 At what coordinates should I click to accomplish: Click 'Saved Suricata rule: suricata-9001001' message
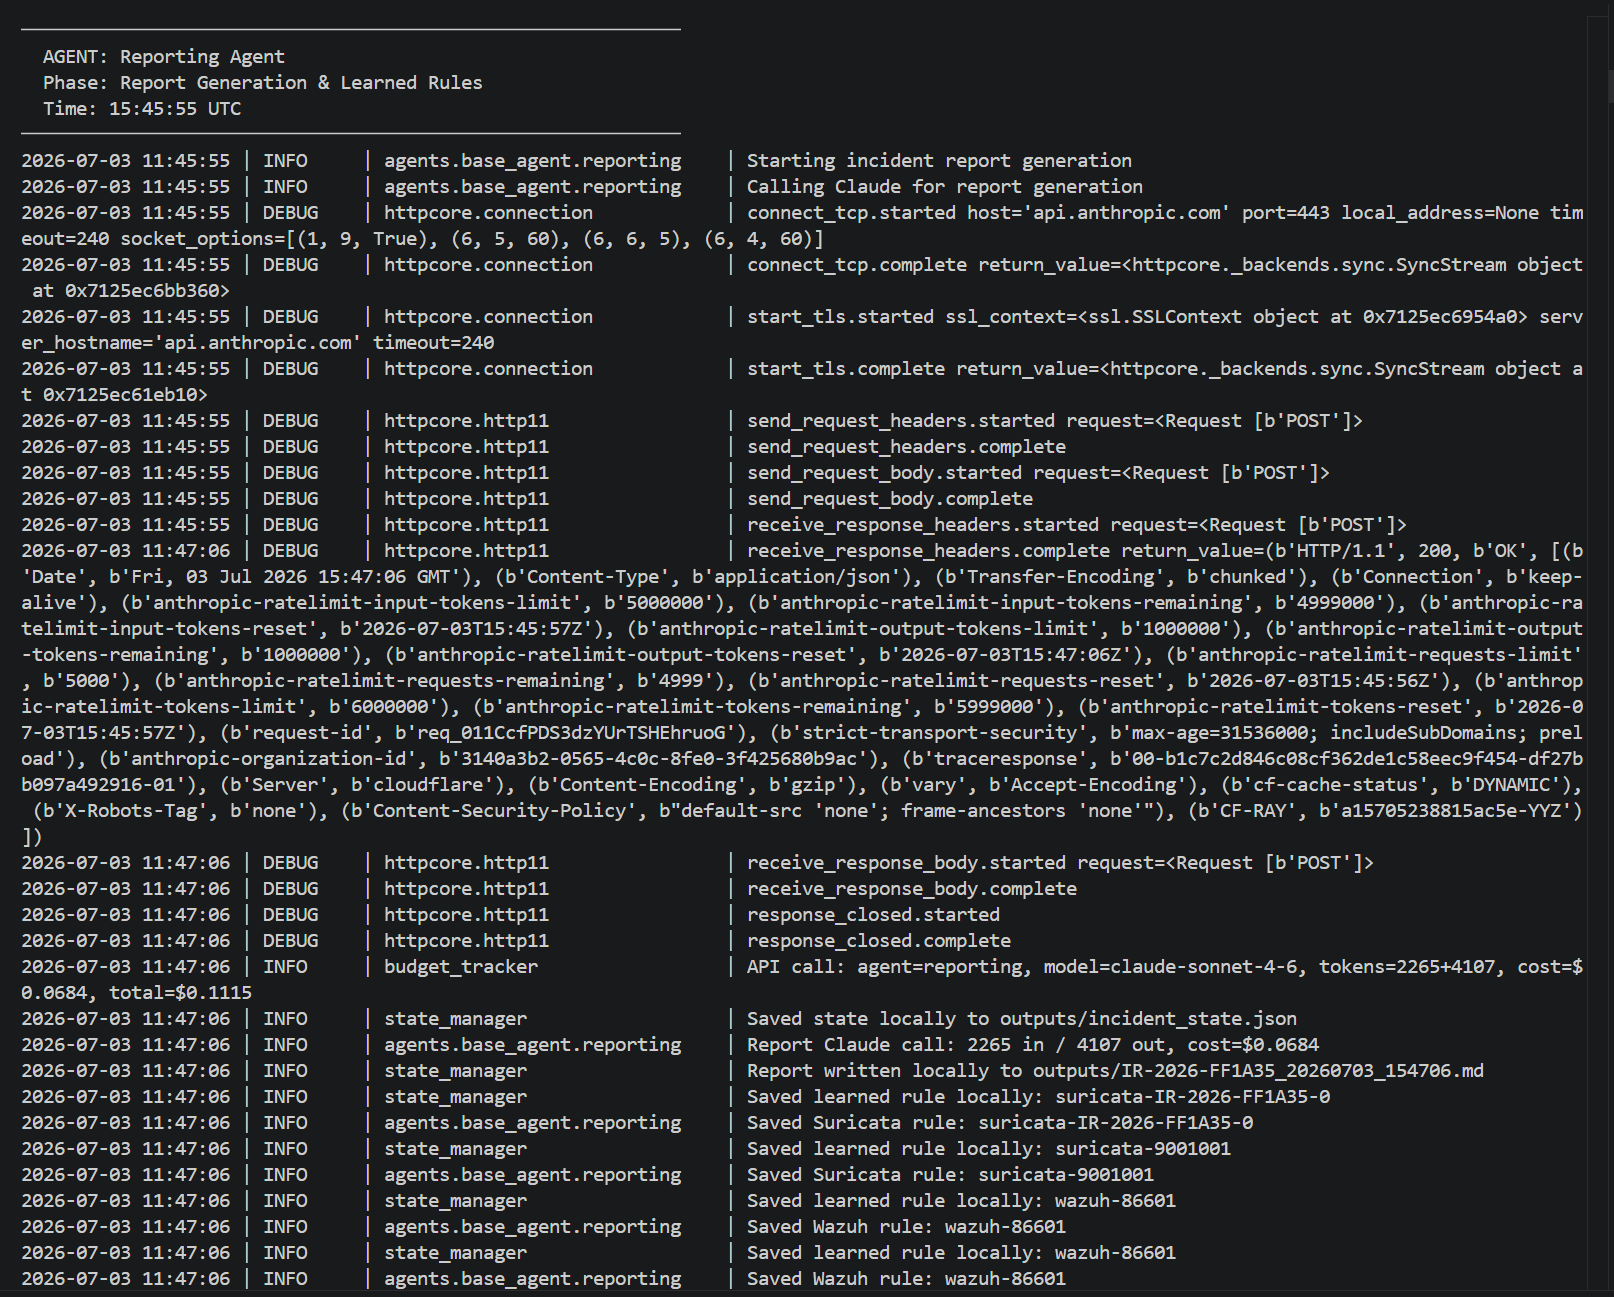point(950,1175)
